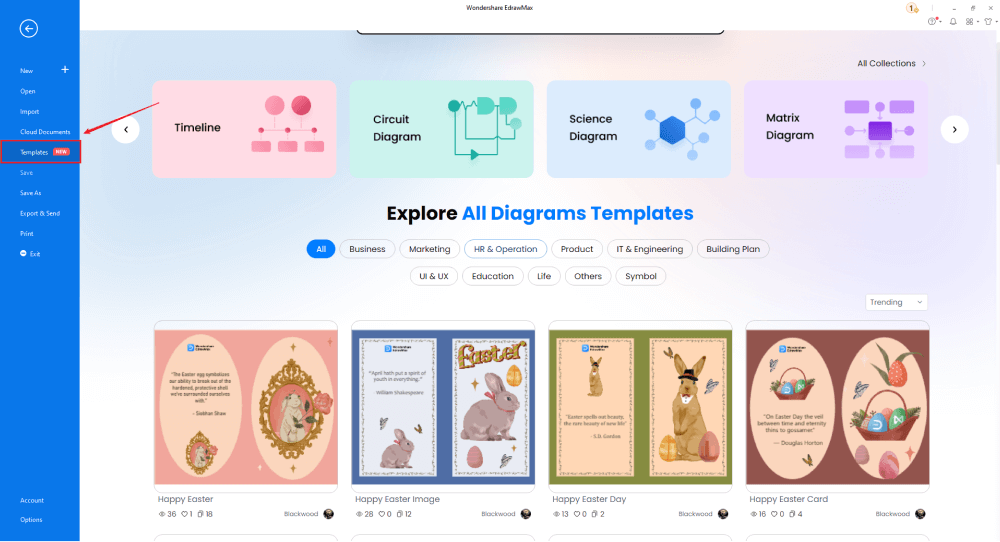Open the notifications bell
The width and height of the screenshot is (1000, 542).
point(953,21)
